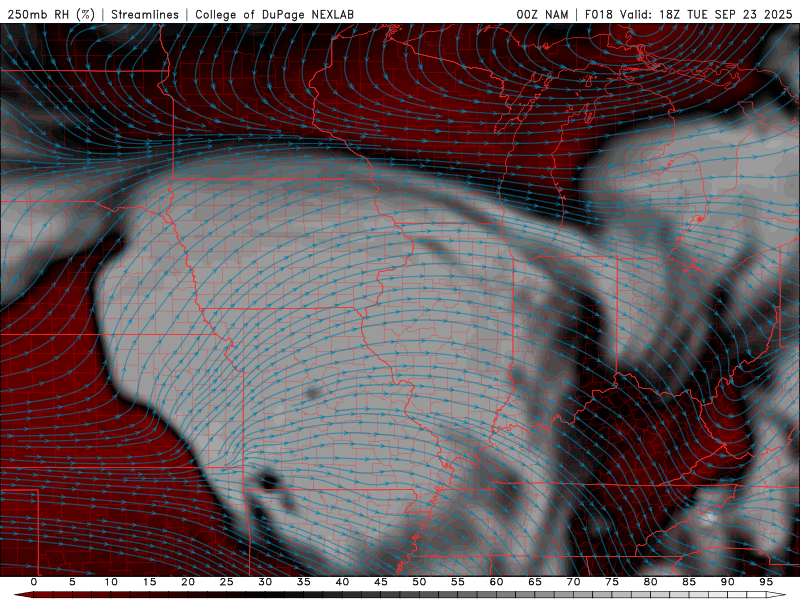Screen dimensions: 800x600
Task: Click the colorbar label "15"
Action: [149, 582]
